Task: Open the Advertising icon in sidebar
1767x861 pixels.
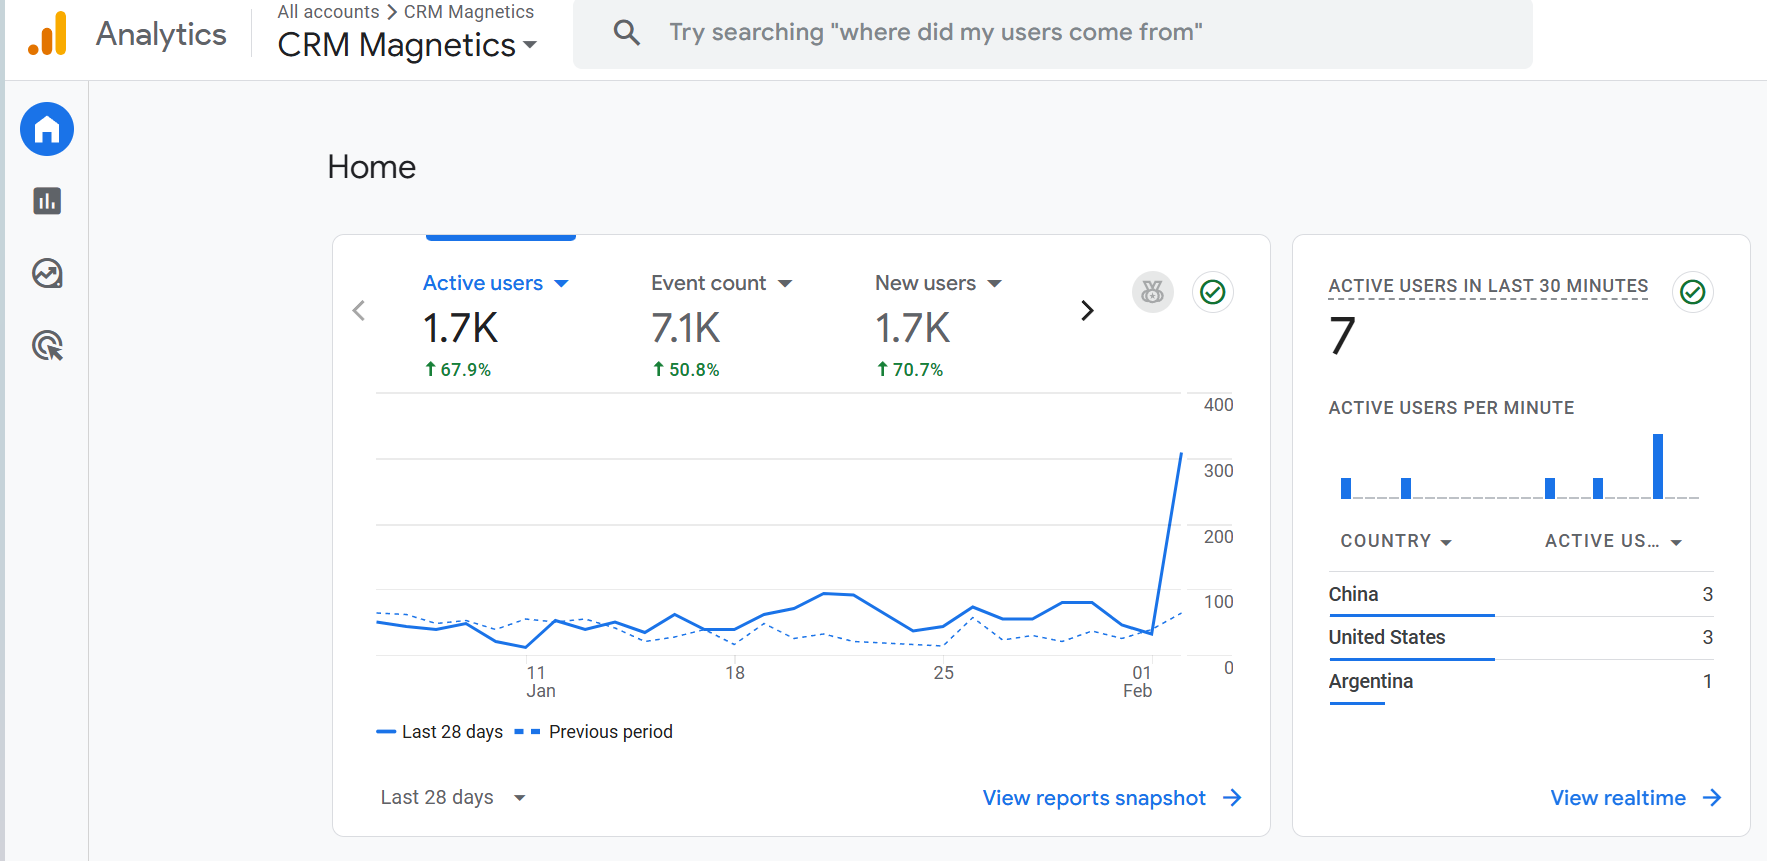Action: pyautogui.click(x=47, y=346)
